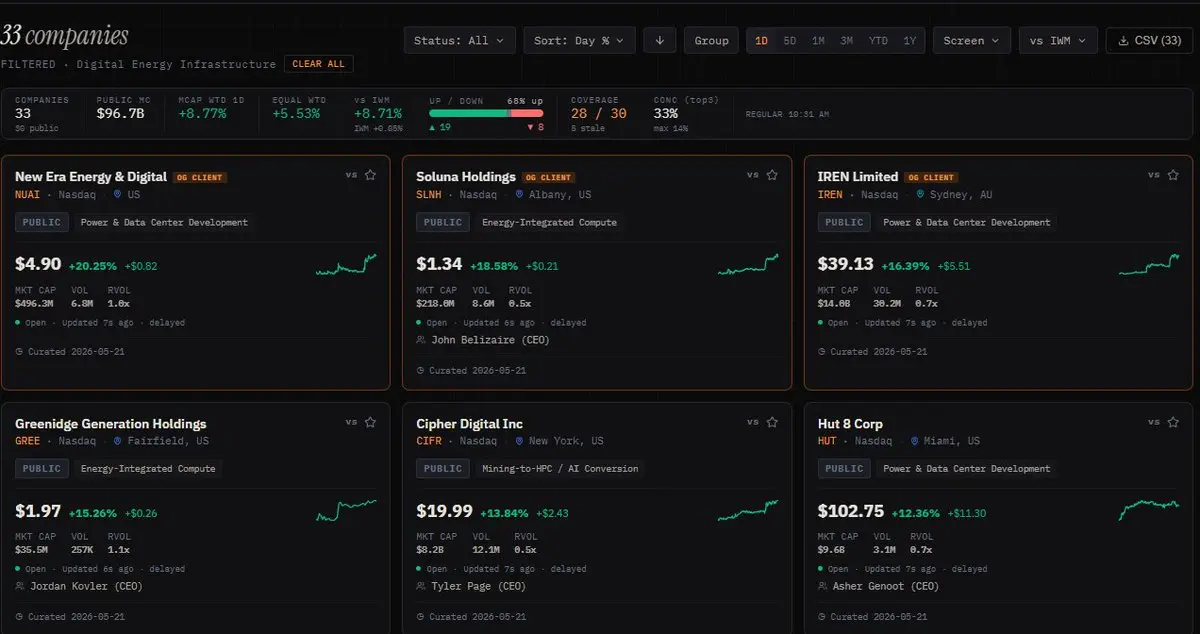Open the IREN ticker link

pyautogui.click(x=830, y=195)
